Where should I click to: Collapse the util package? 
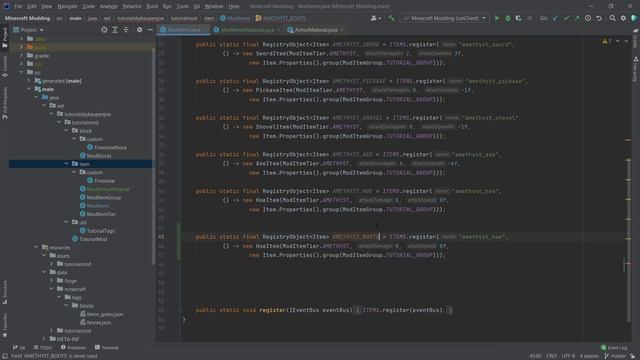coord(66,222)
